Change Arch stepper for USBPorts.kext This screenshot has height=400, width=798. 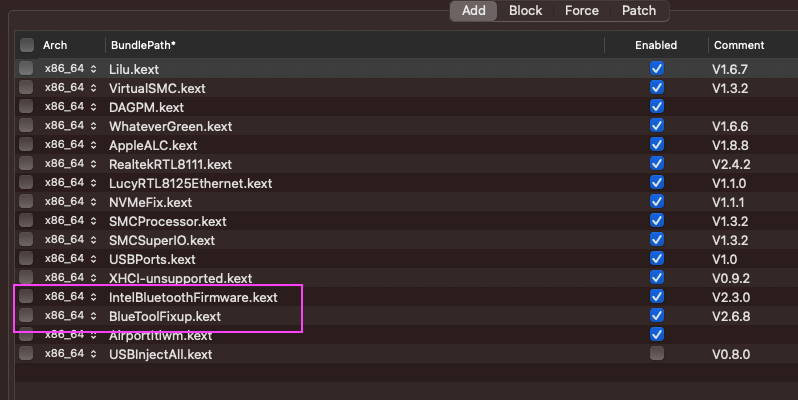[94, 259]
